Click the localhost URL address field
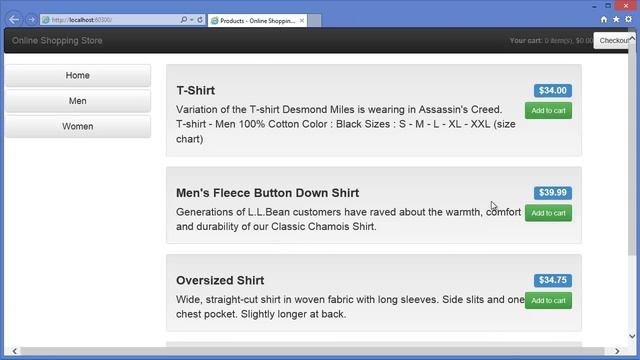Screen dimensions: 640x360 [x=110, y=20]
